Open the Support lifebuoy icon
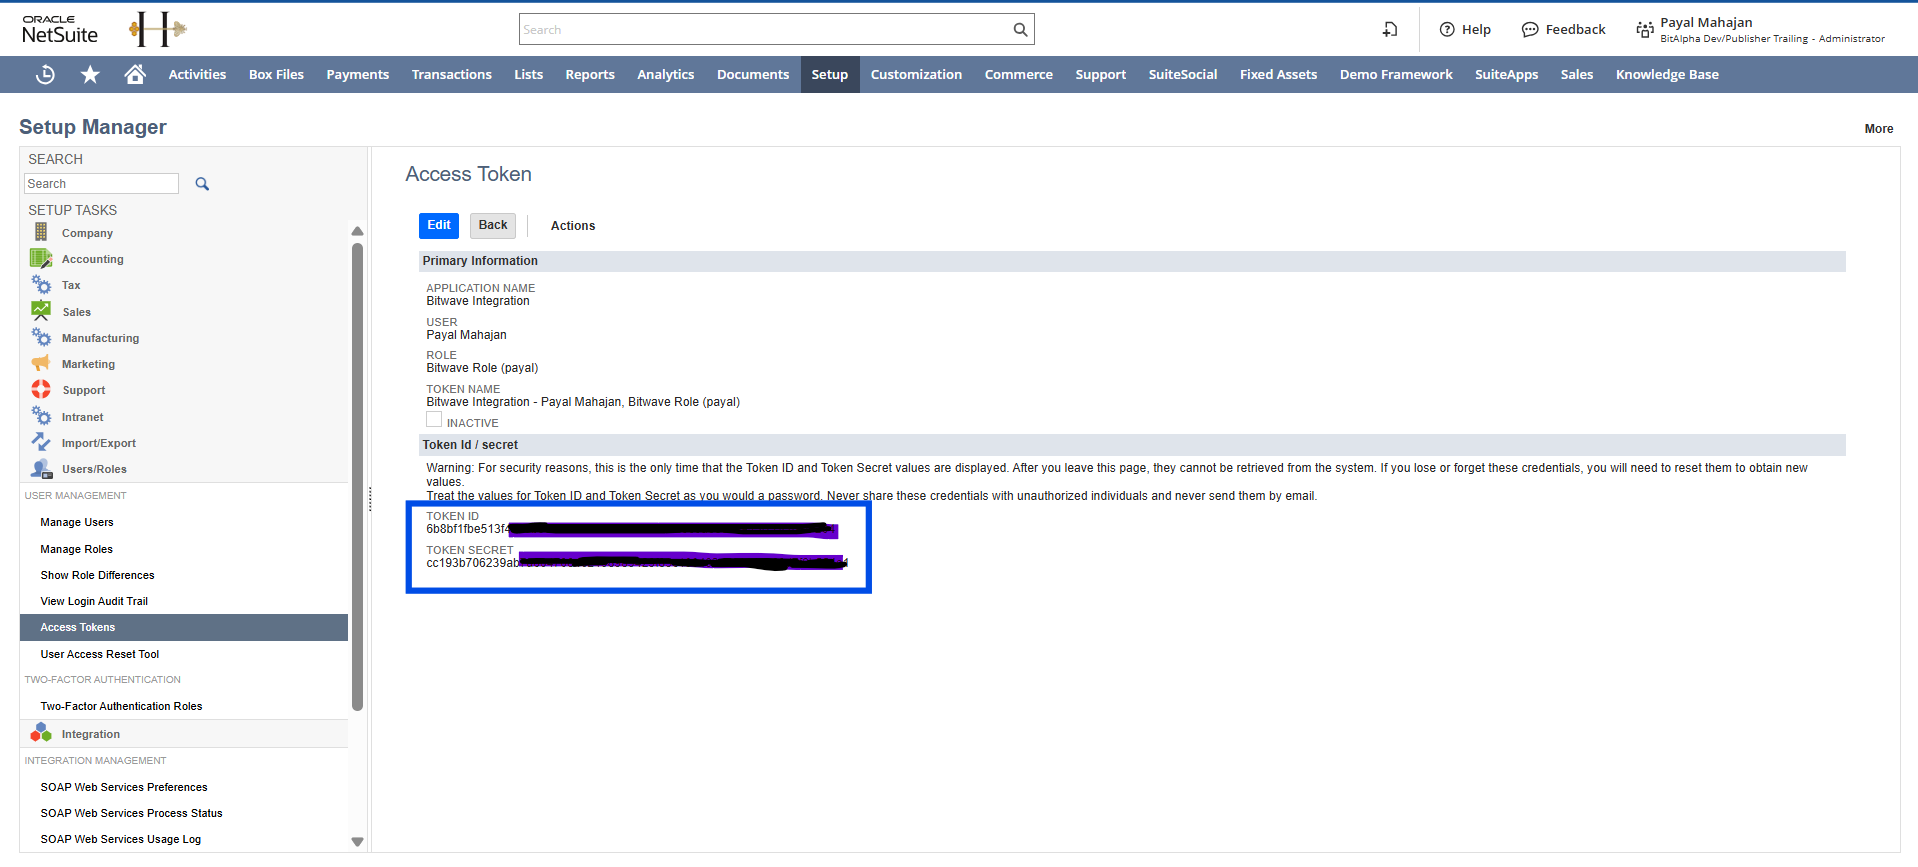Screen dimensions: 1918x867 41,389
